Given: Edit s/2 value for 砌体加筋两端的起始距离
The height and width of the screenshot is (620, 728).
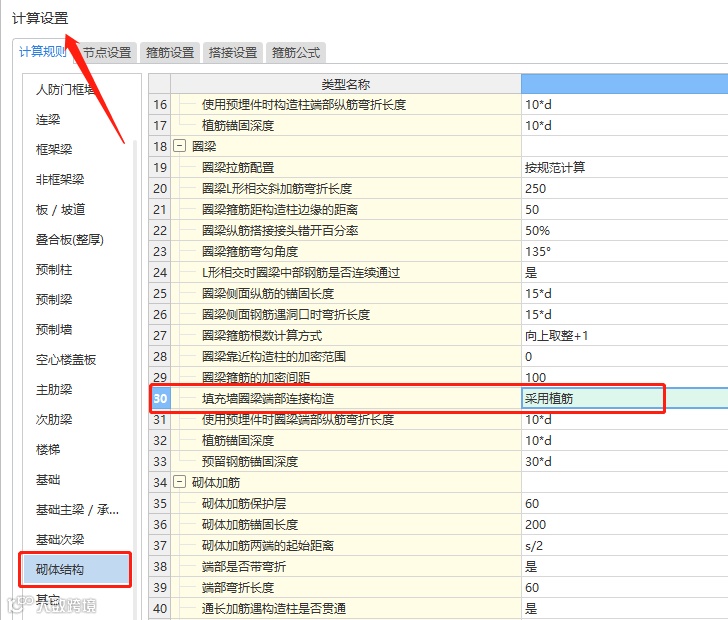Looking at the screenshot, I should [x=624, y=545].
